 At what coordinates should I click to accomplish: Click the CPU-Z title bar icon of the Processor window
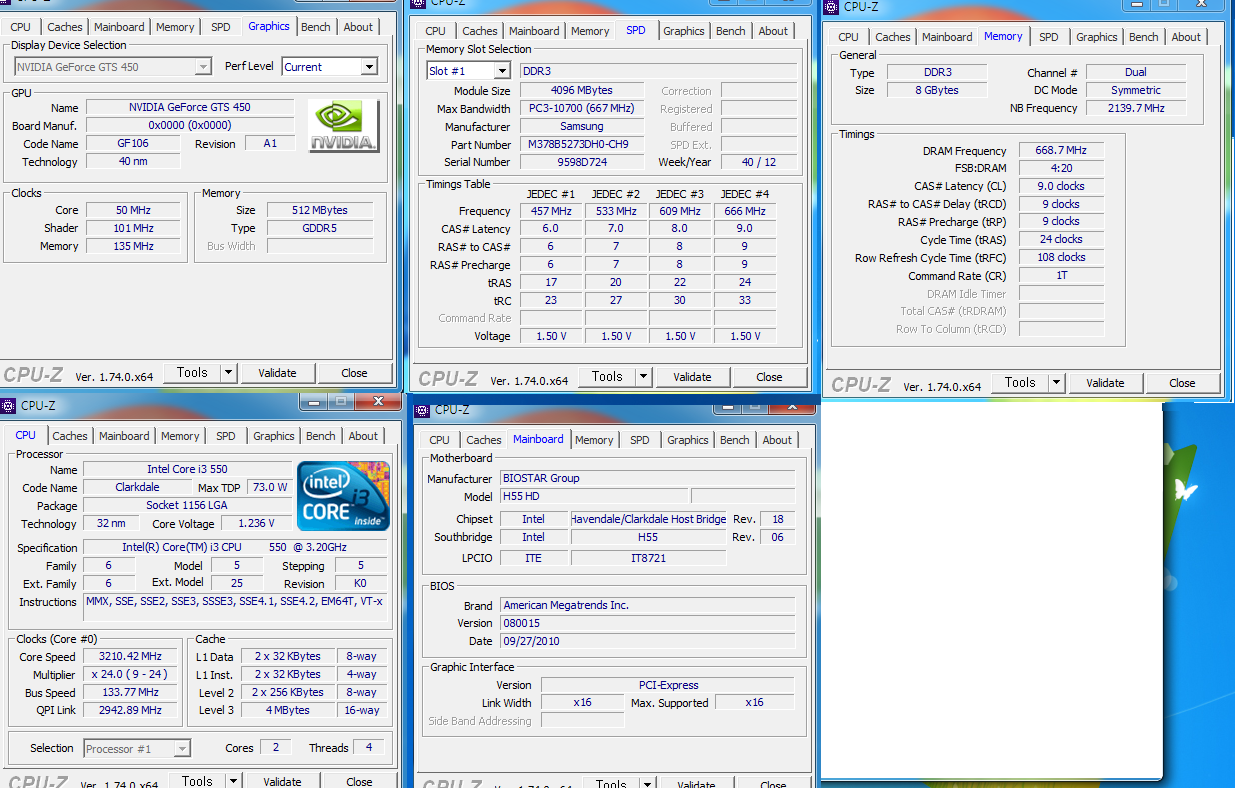tap(9, 405)
